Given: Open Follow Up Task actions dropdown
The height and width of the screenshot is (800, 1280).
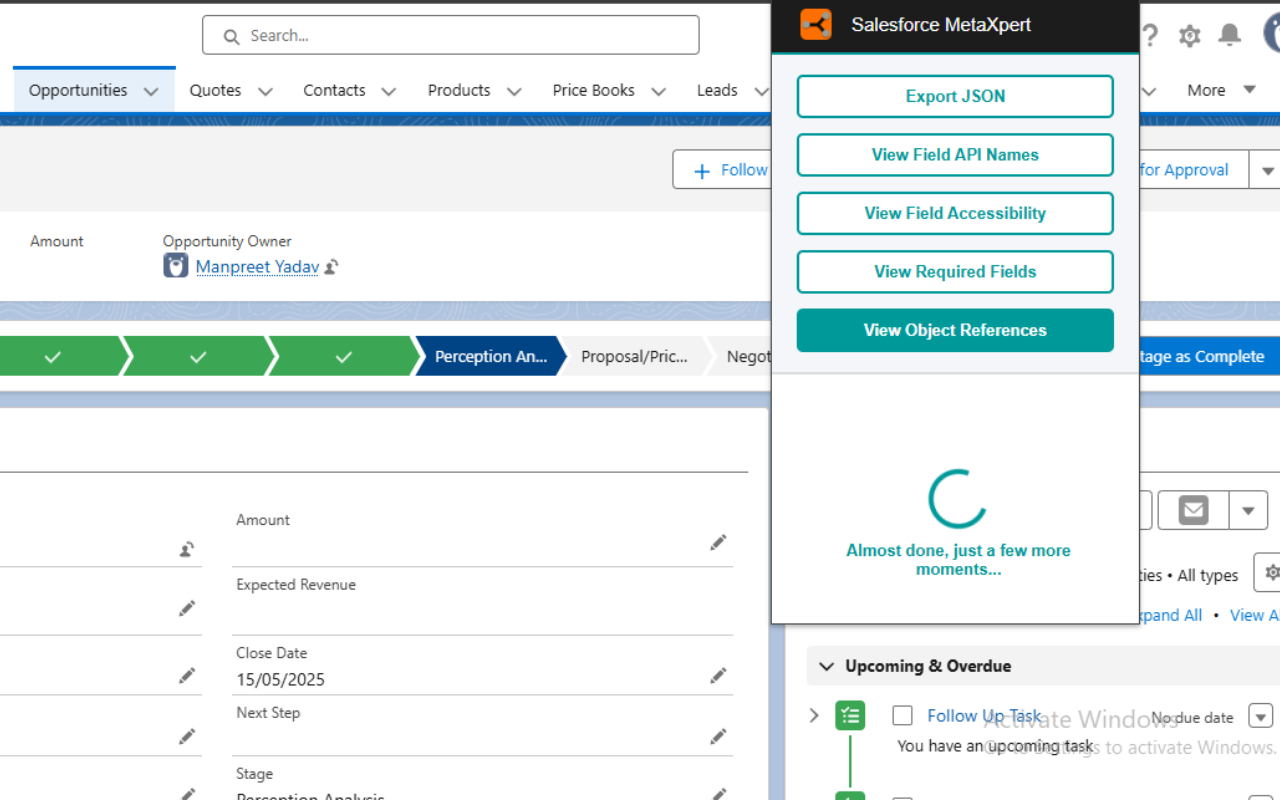Looking at the screenshot, I should coord(1261,716).
